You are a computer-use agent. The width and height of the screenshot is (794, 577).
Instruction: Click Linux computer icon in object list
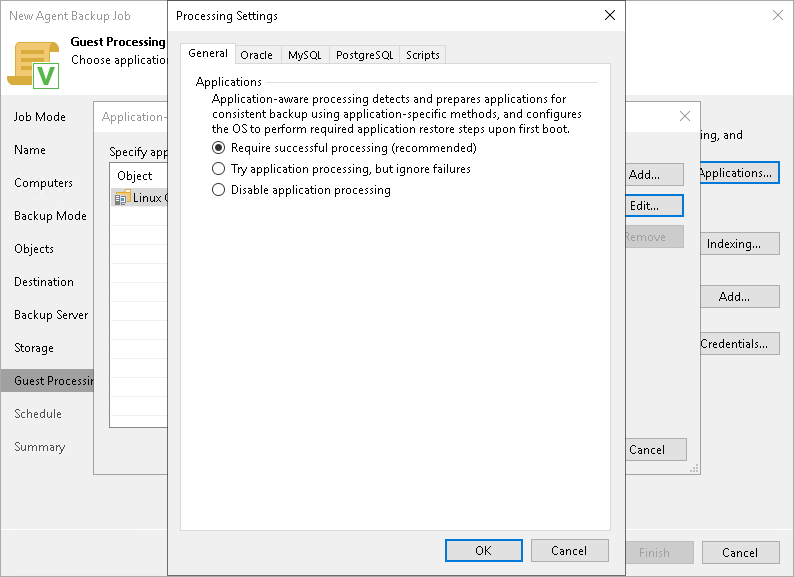coord(122,198)
